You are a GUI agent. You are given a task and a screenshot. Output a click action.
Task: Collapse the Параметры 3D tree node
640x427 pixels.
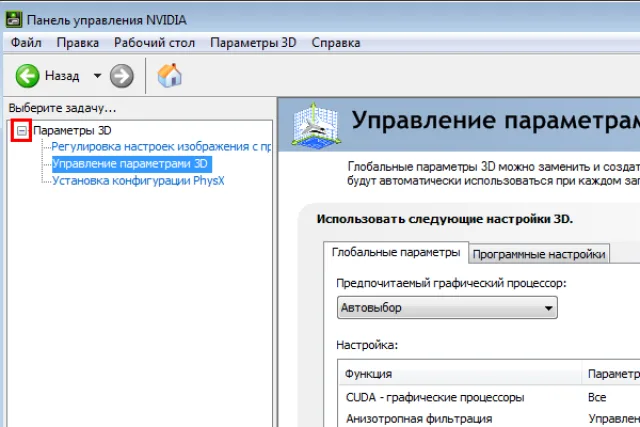[22, 131]
